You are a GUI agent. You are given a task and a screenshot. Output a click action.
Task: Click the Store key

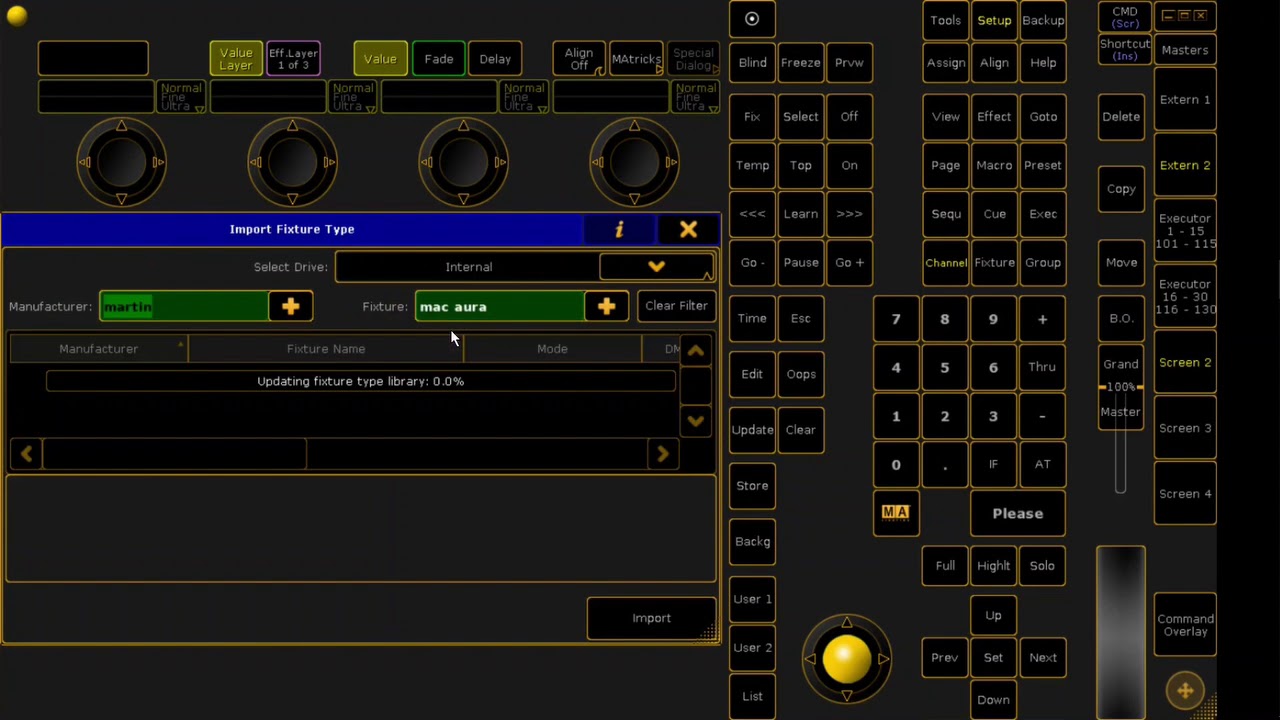pyautogui.click(x=752, y=486)
